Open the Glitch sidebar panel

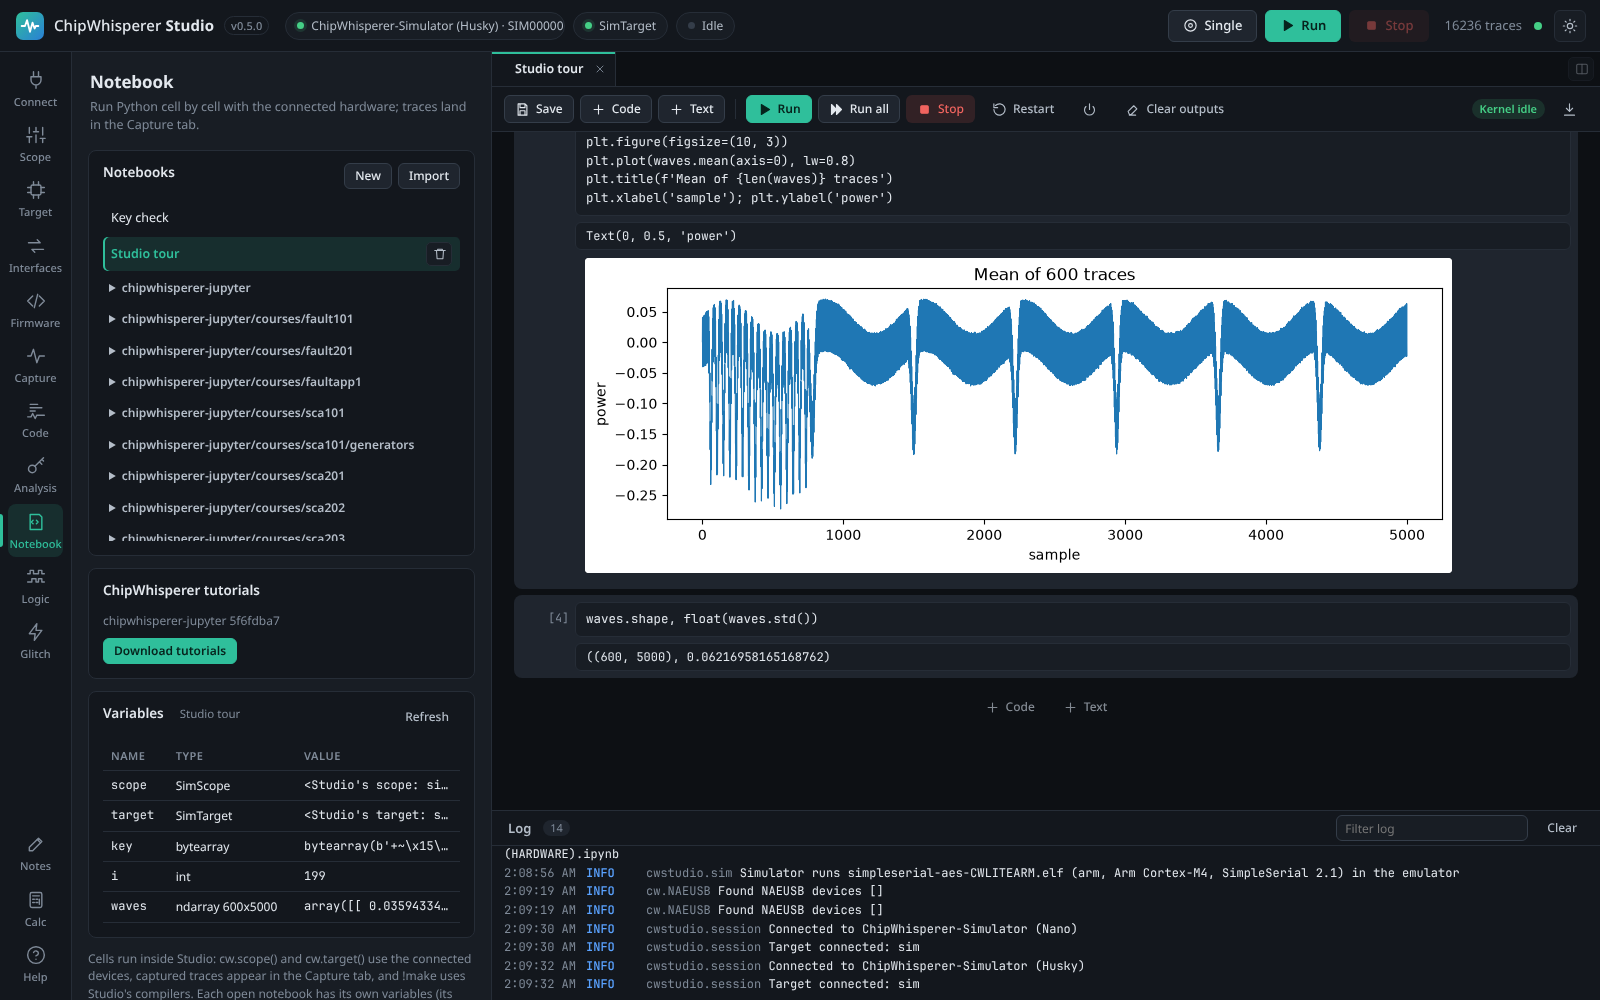tap(35, 641)
